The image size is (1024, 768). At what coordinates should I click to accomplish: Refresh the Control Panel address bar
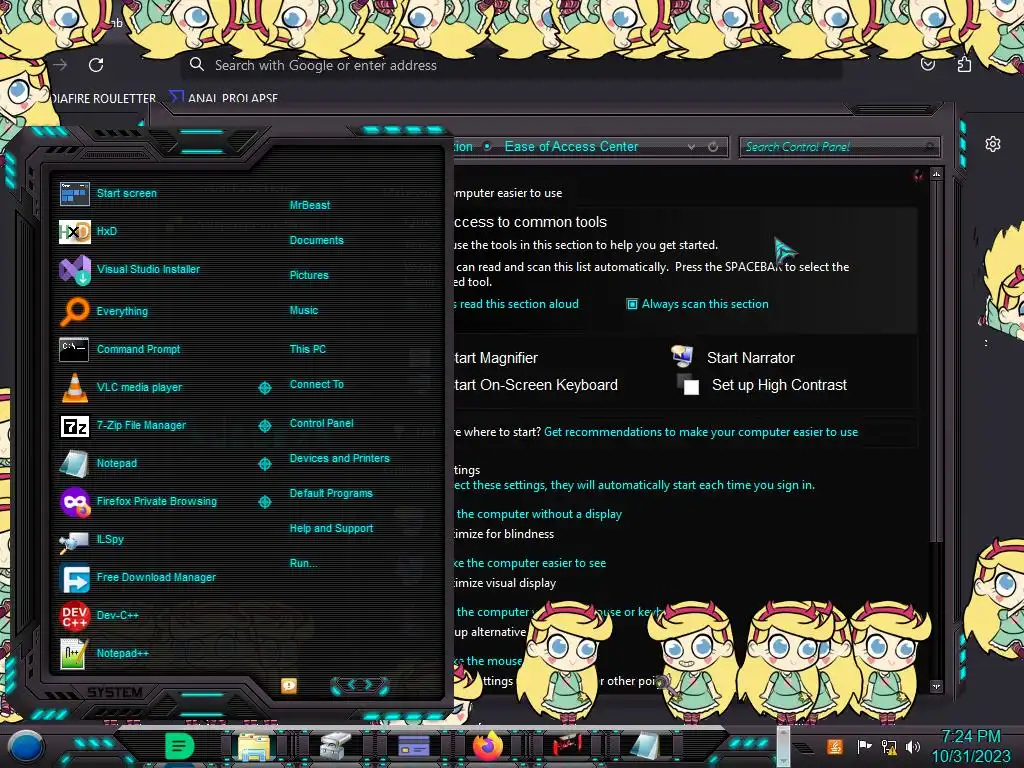[x=713, y=147]
